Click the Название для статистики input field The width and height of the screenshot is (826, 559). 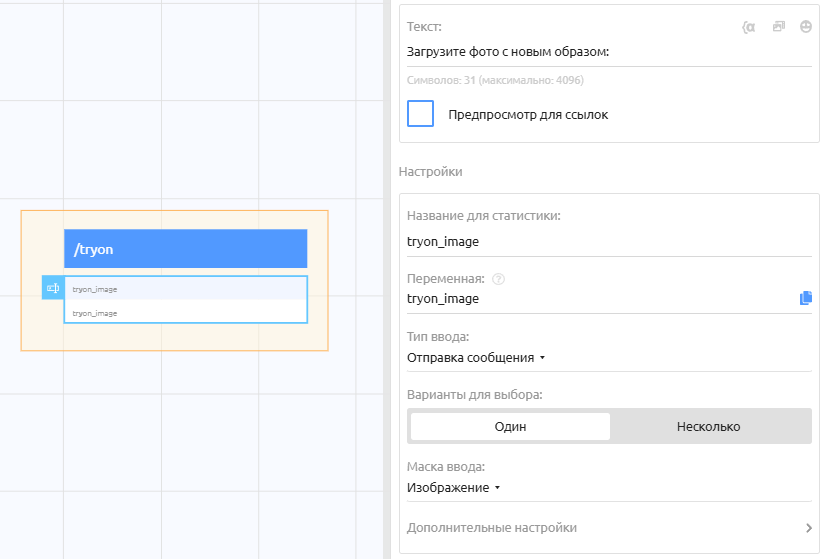(x=600, y=241)
